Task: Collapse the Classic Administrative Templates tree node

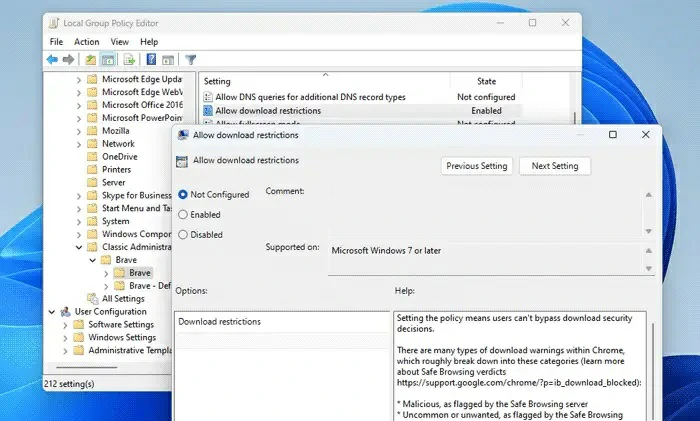Action: (80, 247)
